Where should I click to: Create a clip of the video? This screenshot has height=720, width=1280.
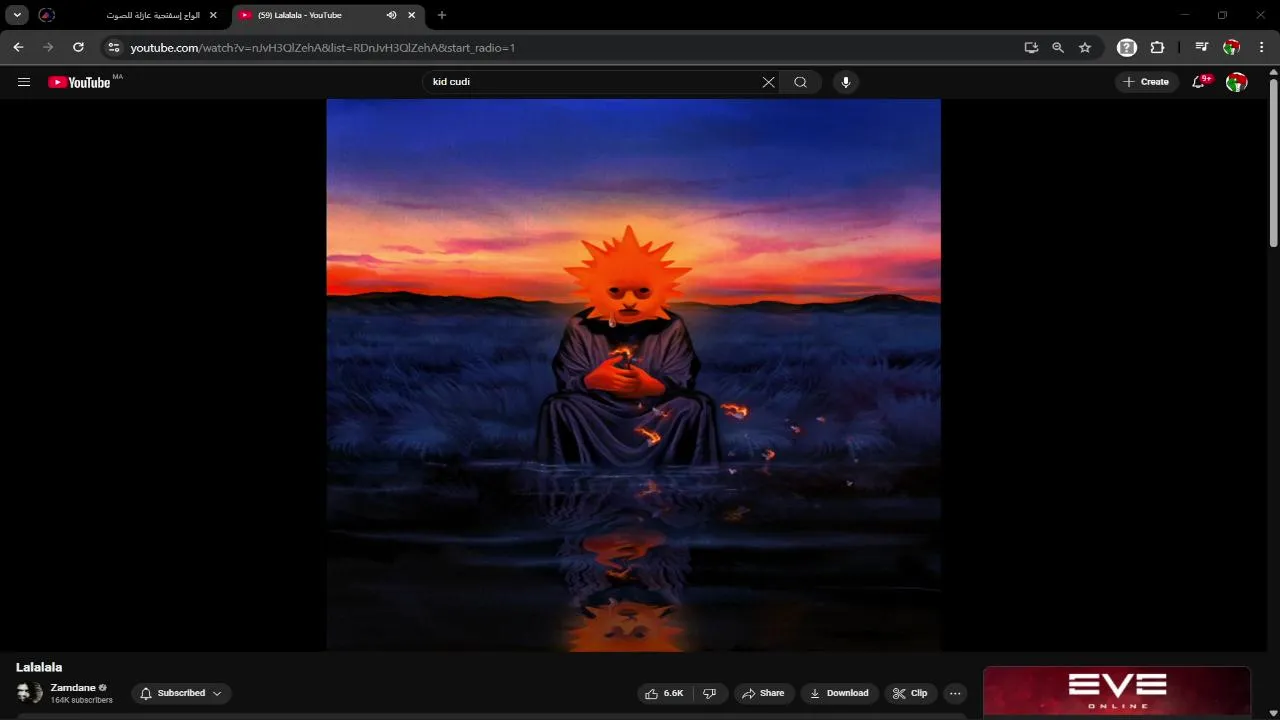(910, 693)
